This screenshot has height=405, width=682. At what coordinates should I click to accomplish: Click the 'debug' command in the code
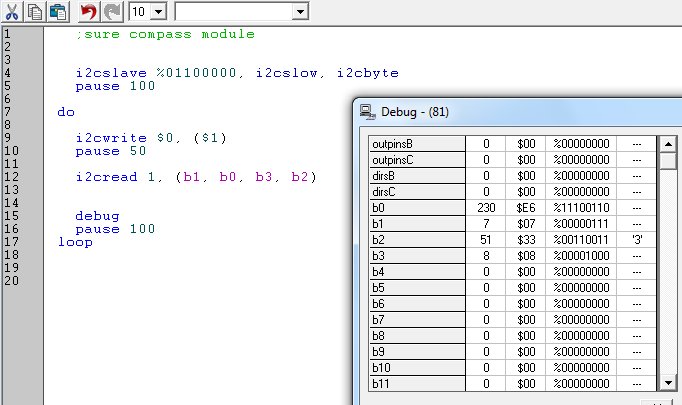(x=97, y=215)
